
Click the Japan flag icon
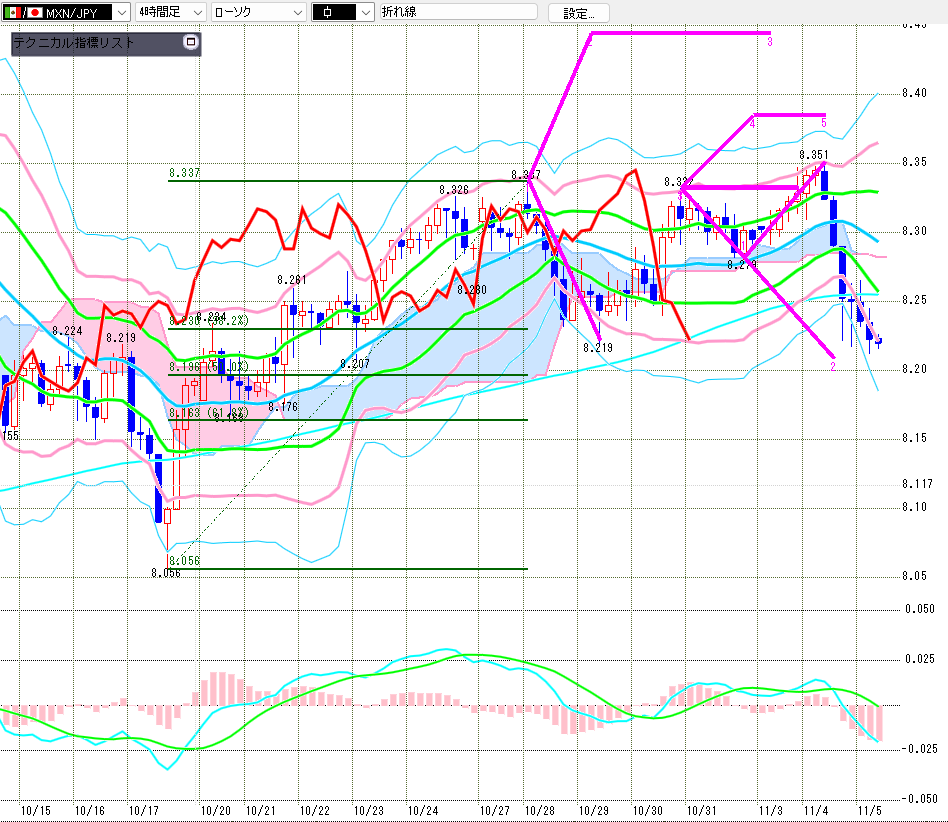(x=35, y=12)
